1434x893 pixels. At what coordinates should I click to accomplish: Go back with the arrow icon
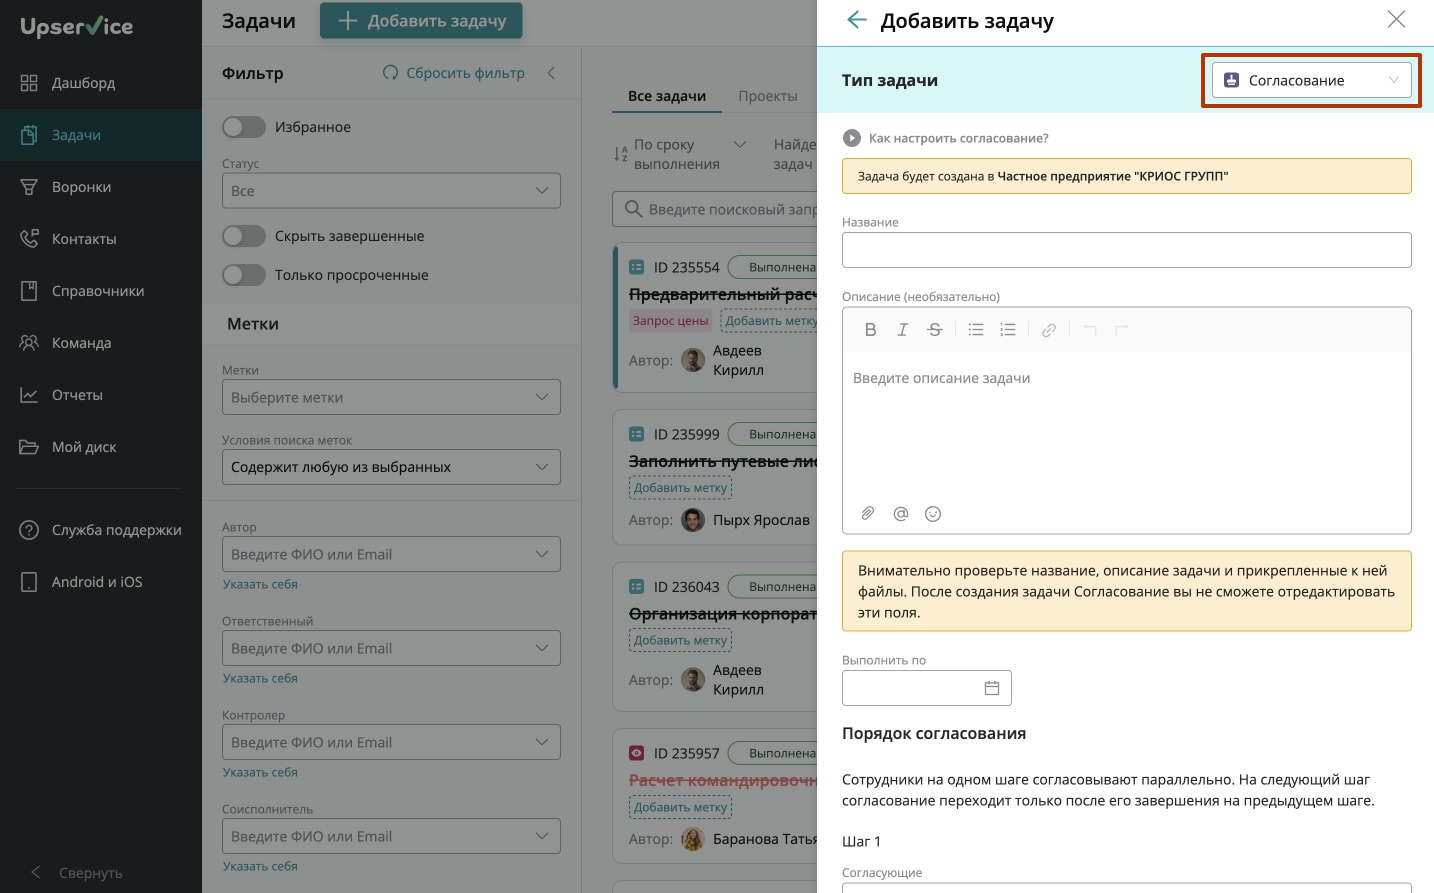click(x=856, y=20)
